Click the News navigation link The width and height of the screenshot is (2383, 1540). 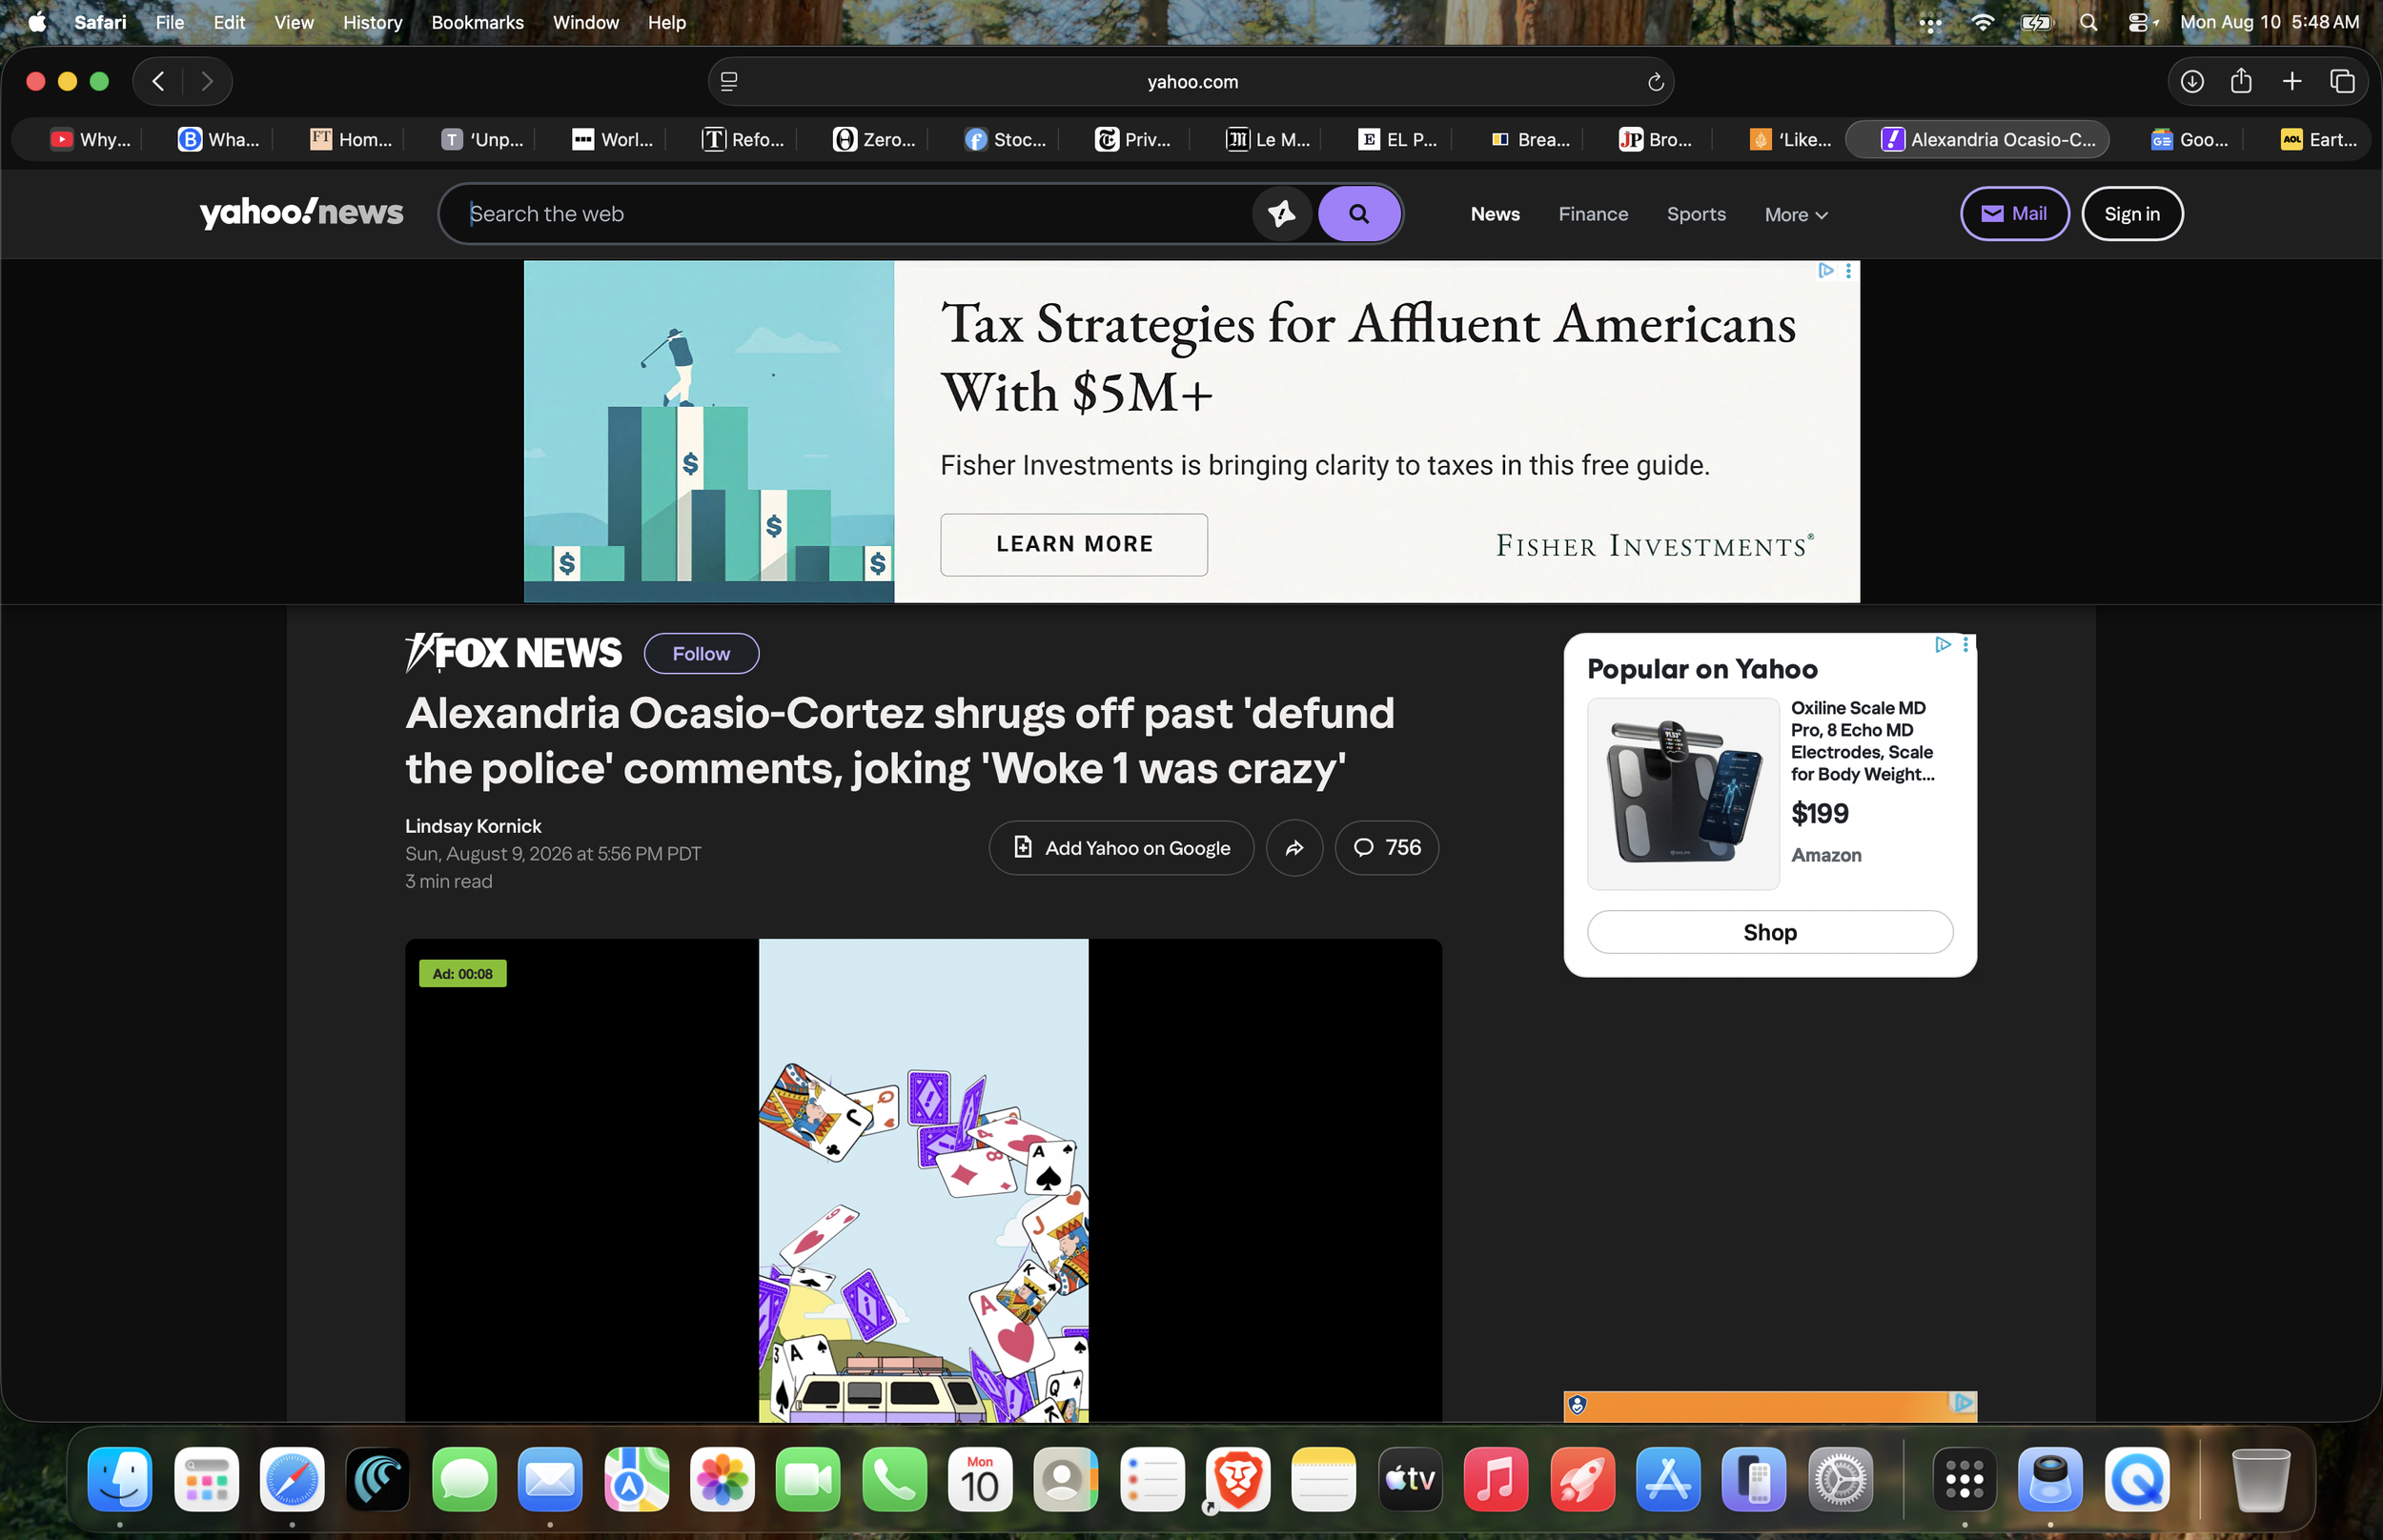click(x=1495, y=214)
